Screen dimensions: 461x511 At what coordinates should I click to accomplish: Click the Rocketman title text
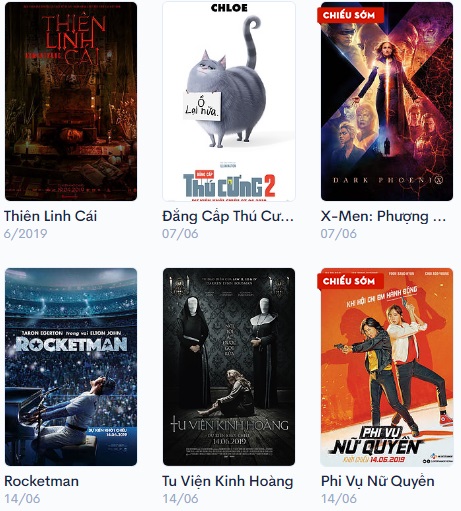click(x=41, y=481)
